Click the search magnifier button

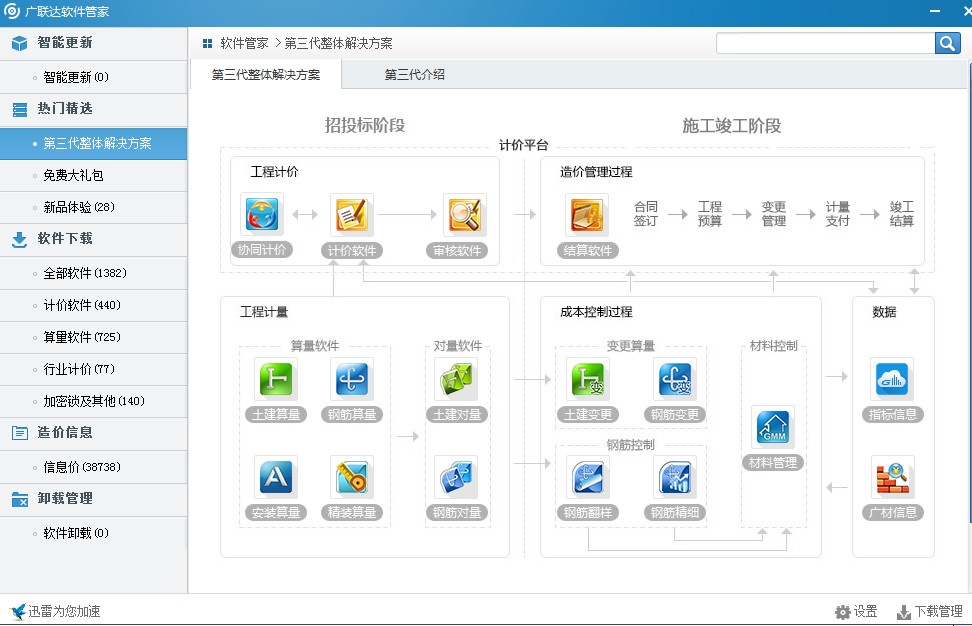coord(947,43)
